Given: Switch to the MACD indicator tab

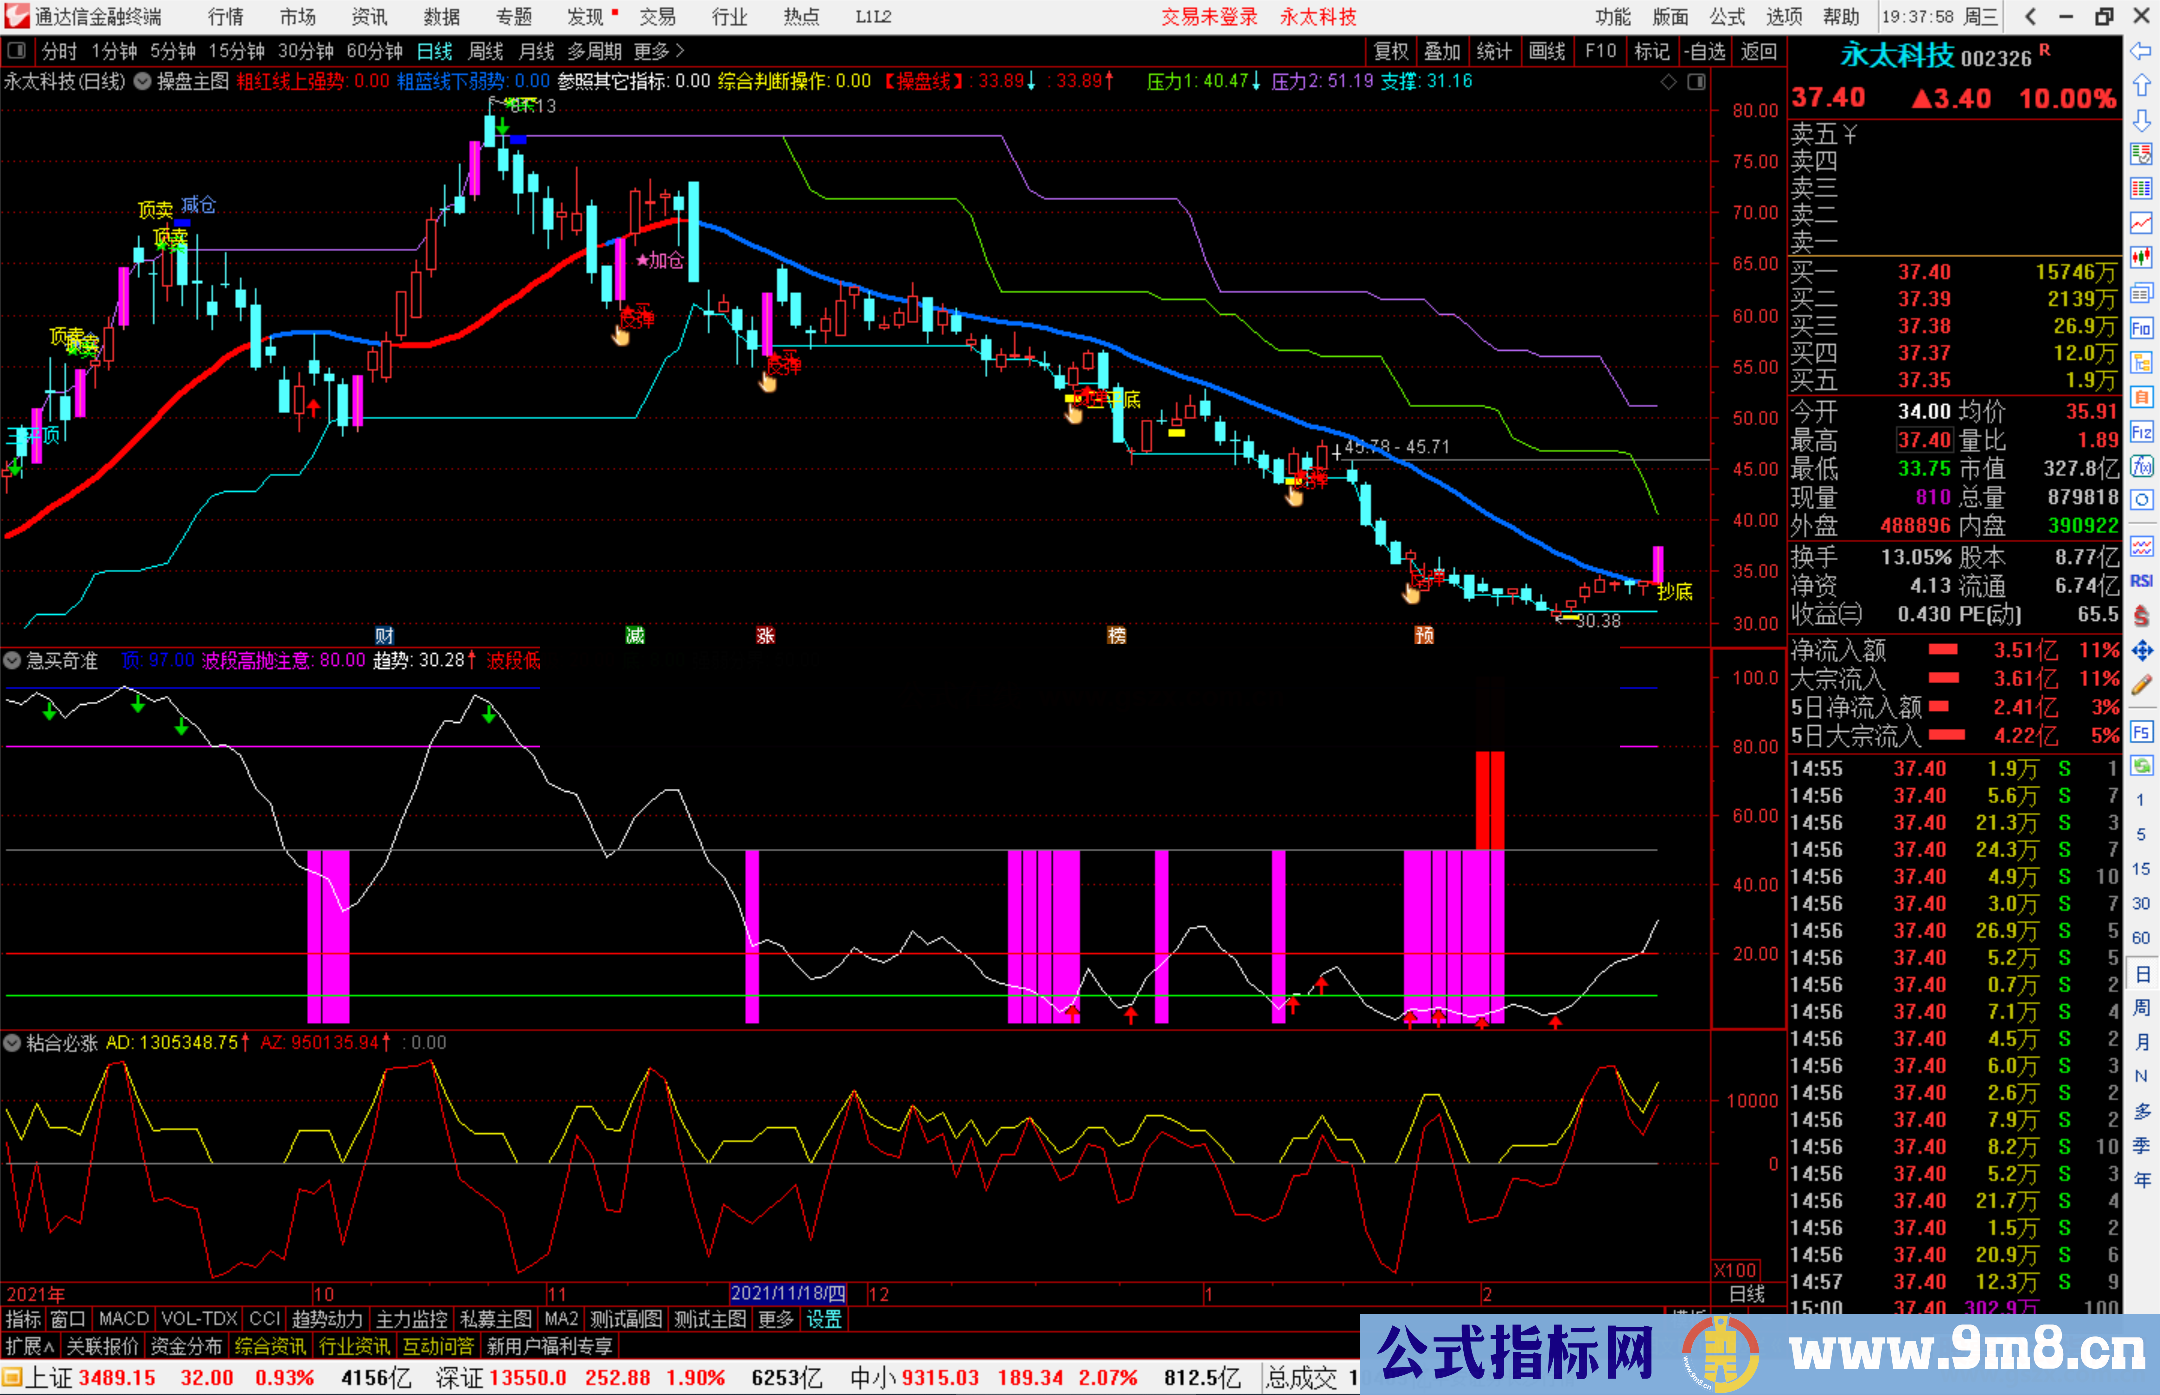Looking at the screenshot, I should [x=123, y=1319].
